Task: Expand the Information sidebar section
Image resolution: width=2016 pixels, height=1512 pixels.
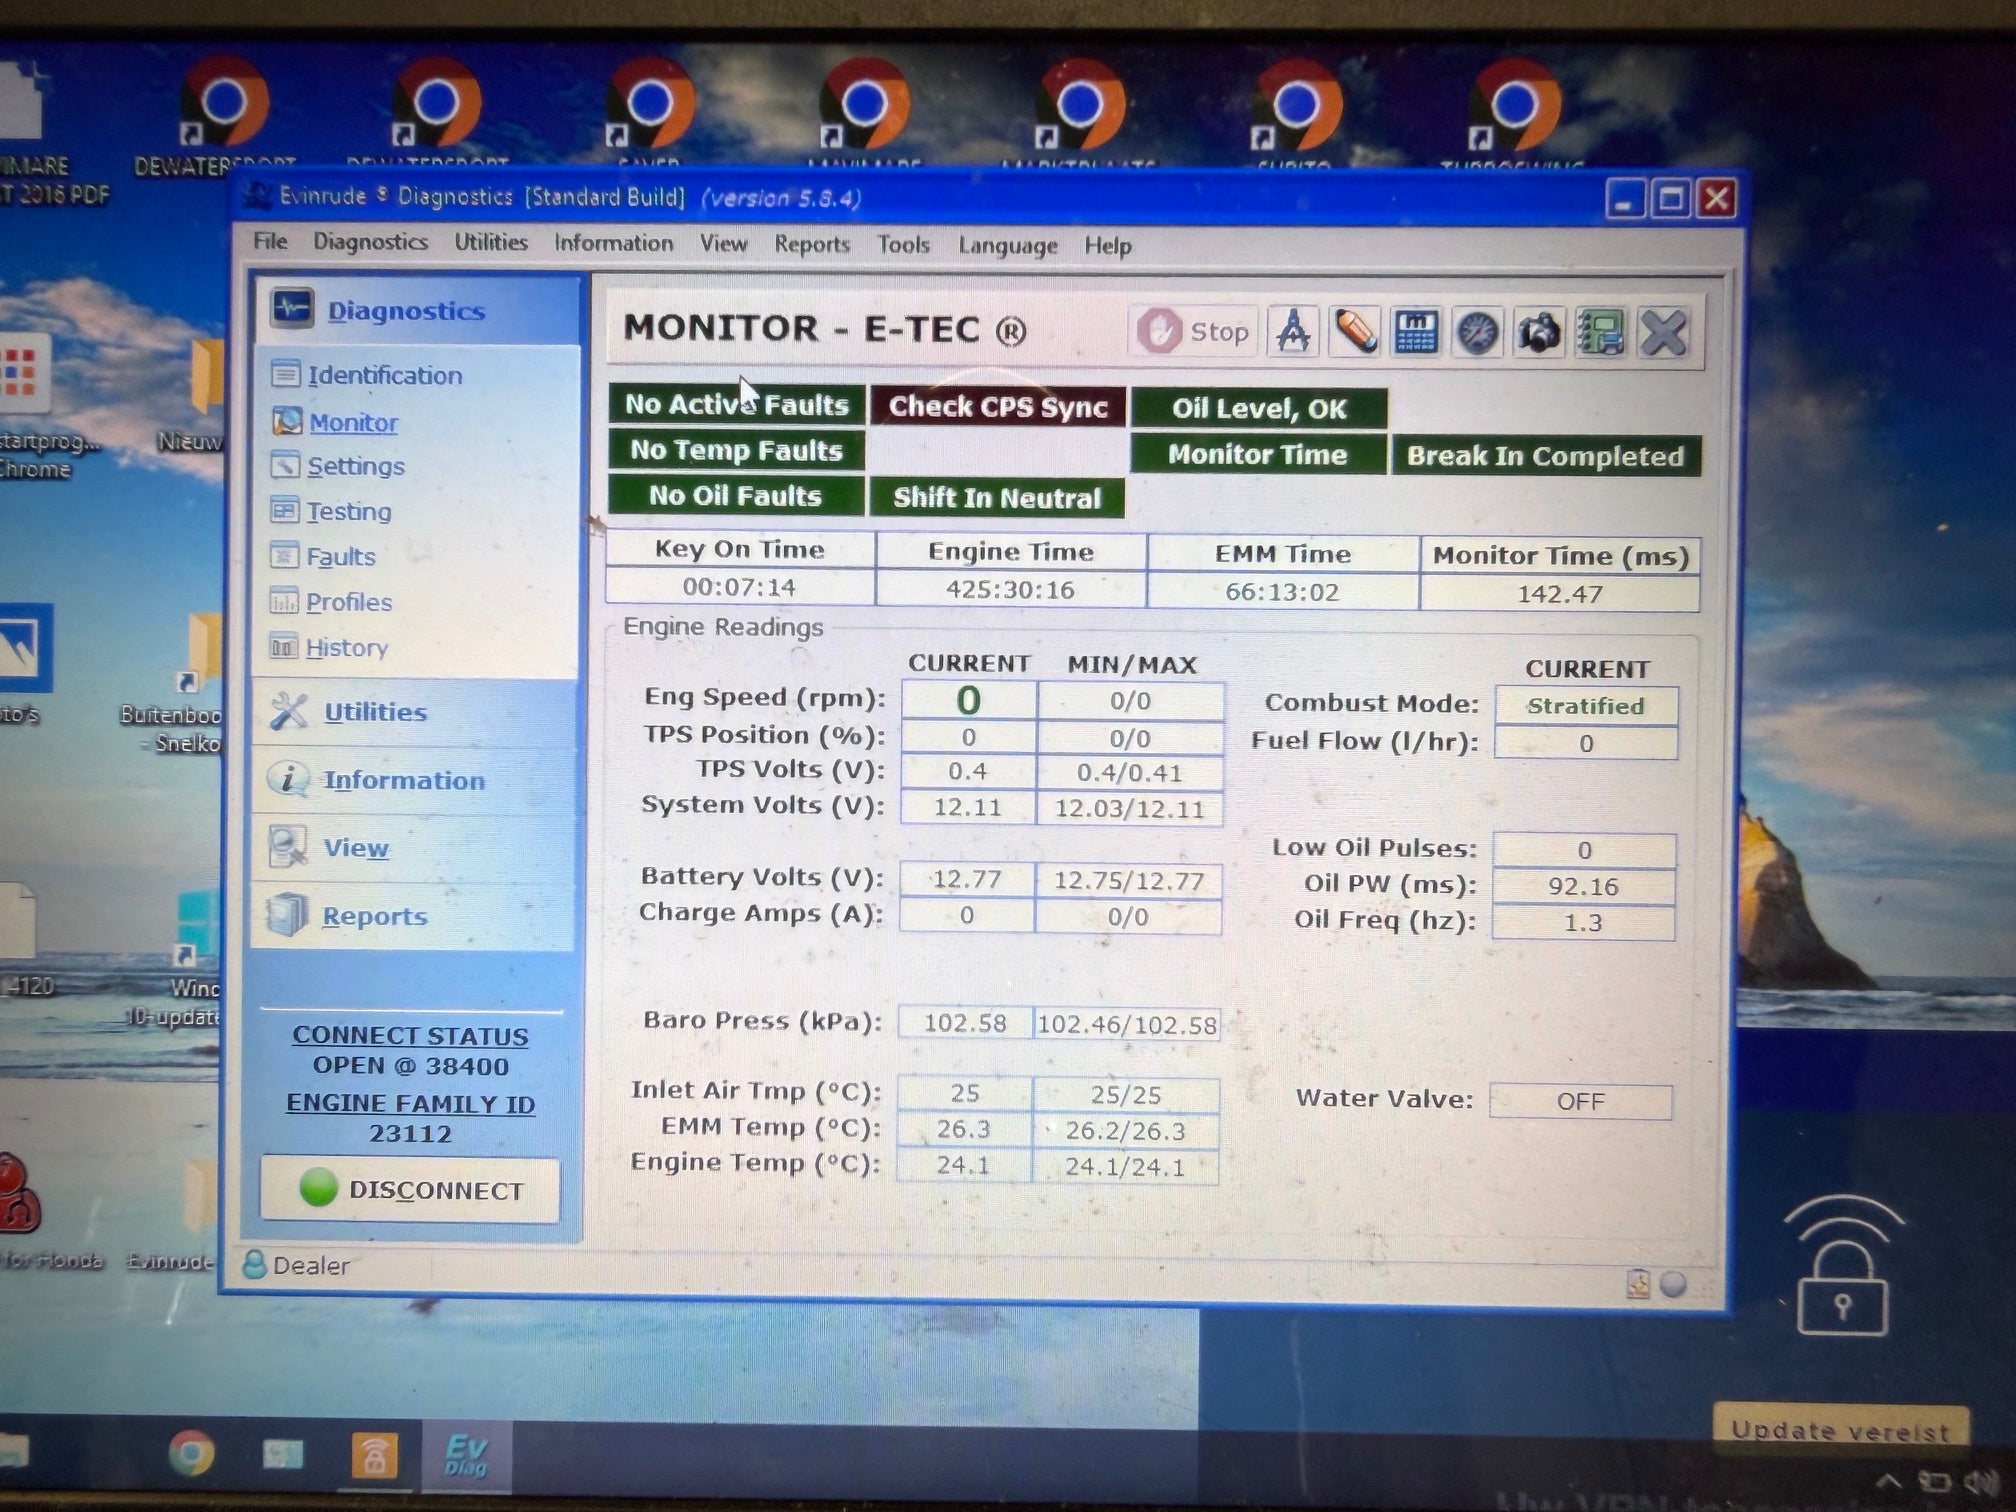Action: [414, 780]
